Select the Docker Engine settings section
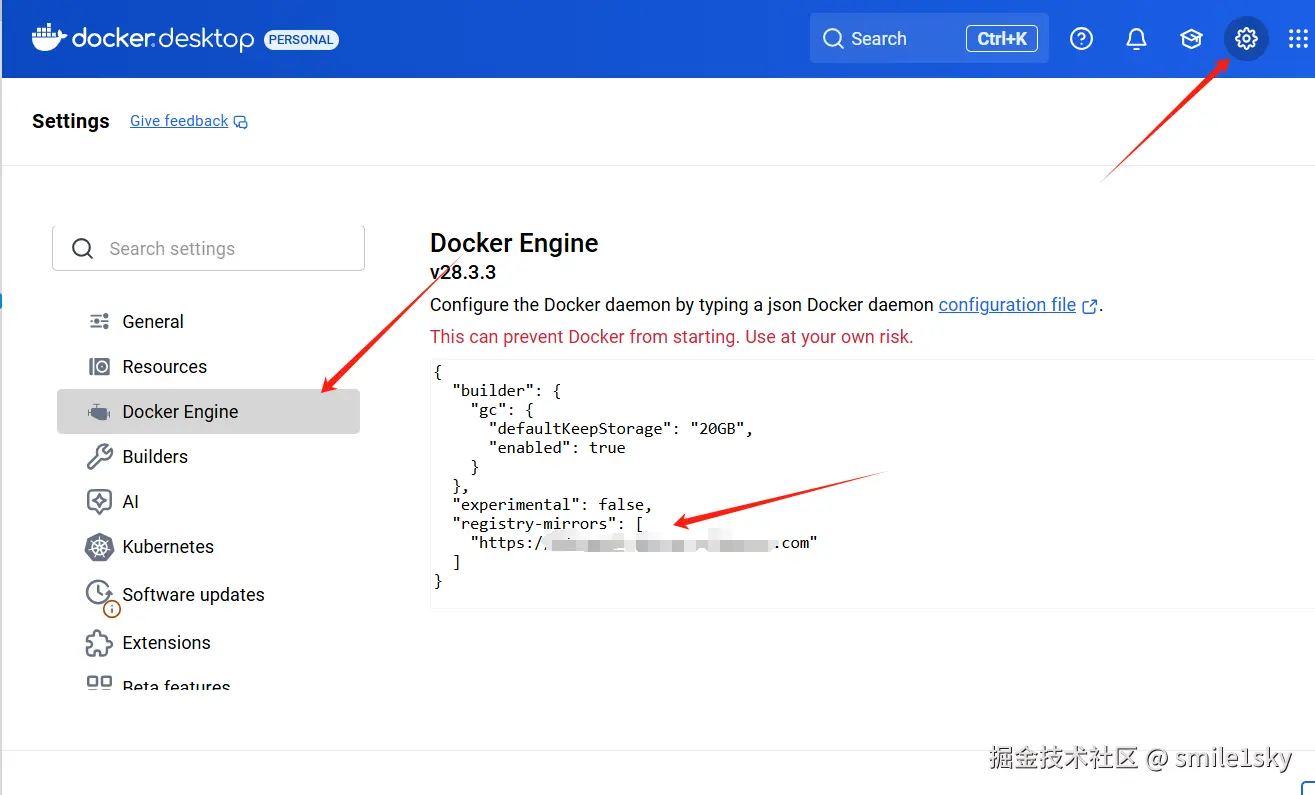 (x=208, y=412)
